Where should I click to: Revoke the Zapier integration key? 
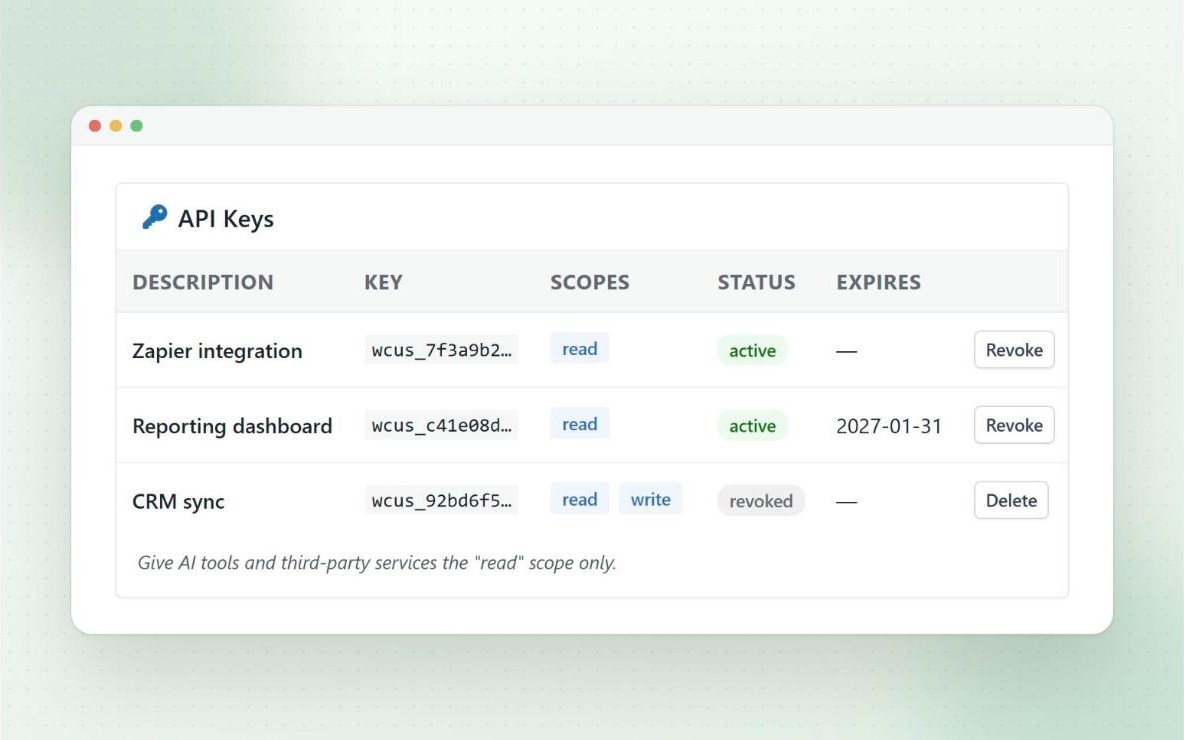point(1014,350)
